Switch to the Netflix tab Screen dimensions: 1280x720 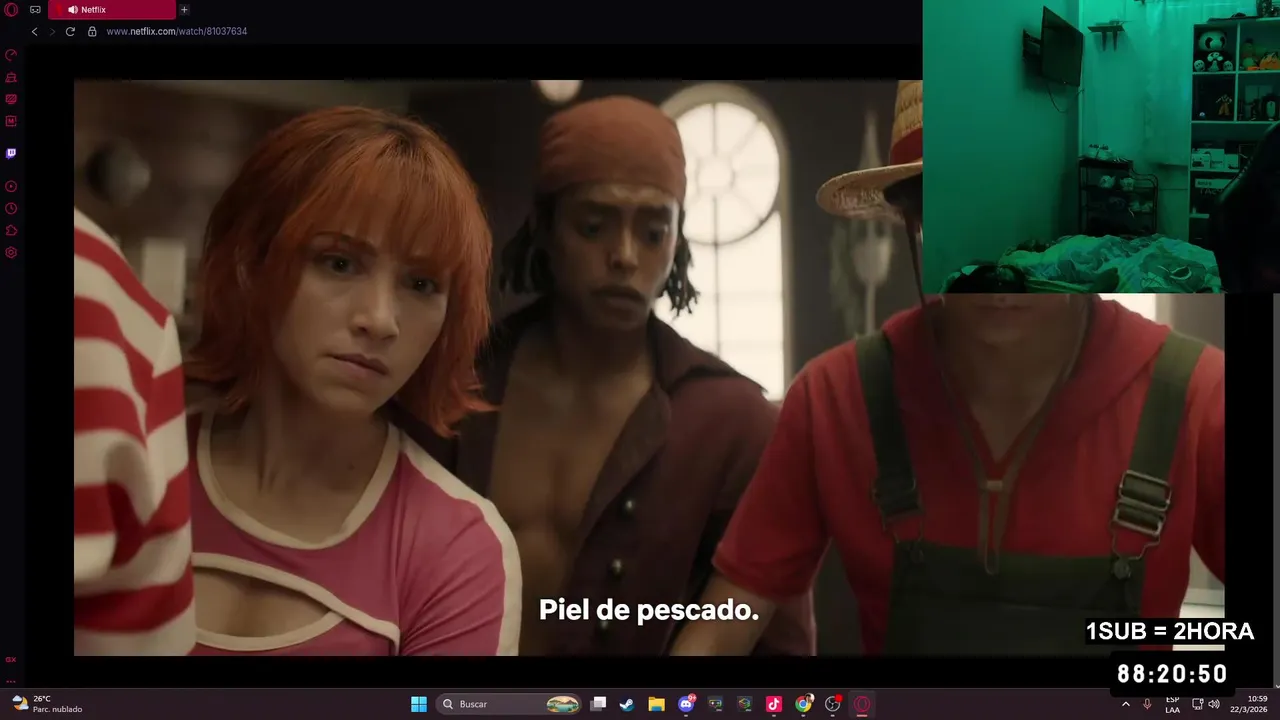(111, 10)
